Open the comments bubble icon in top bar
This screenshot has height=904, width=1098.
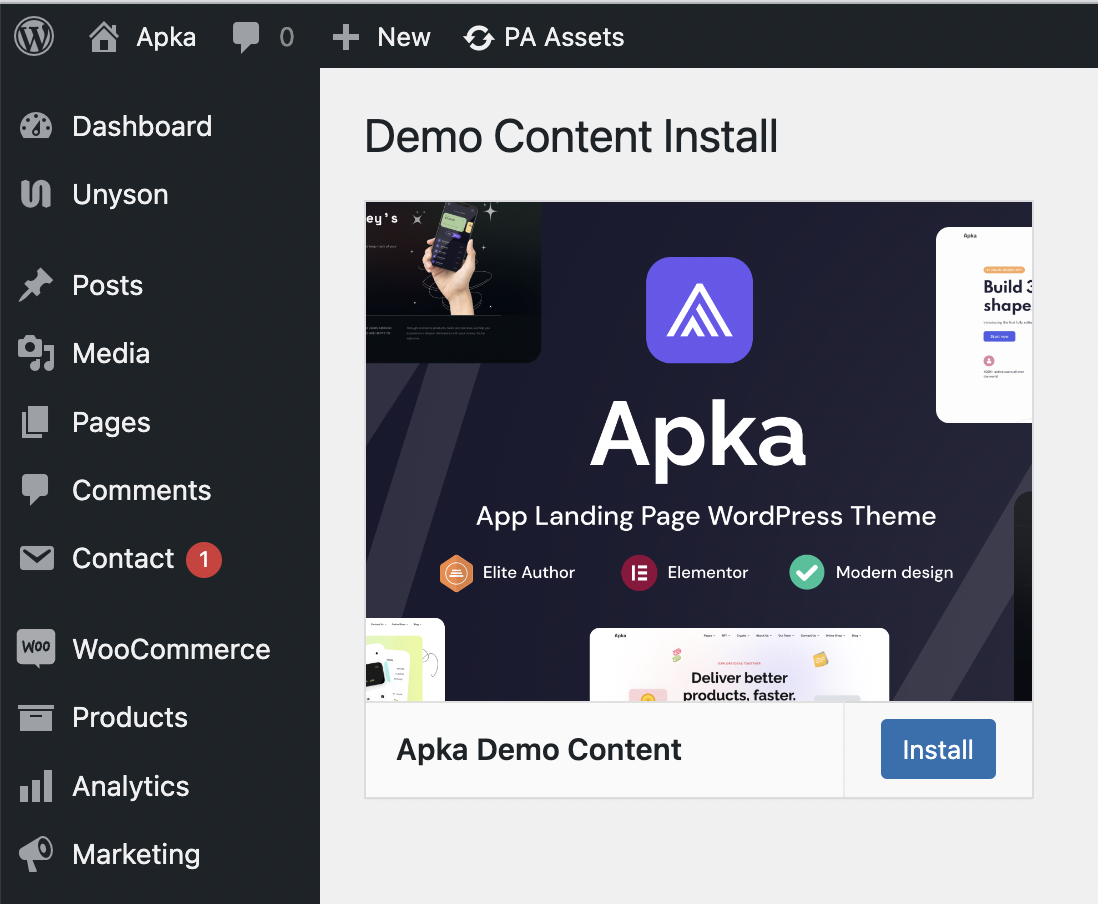(246, 37)
